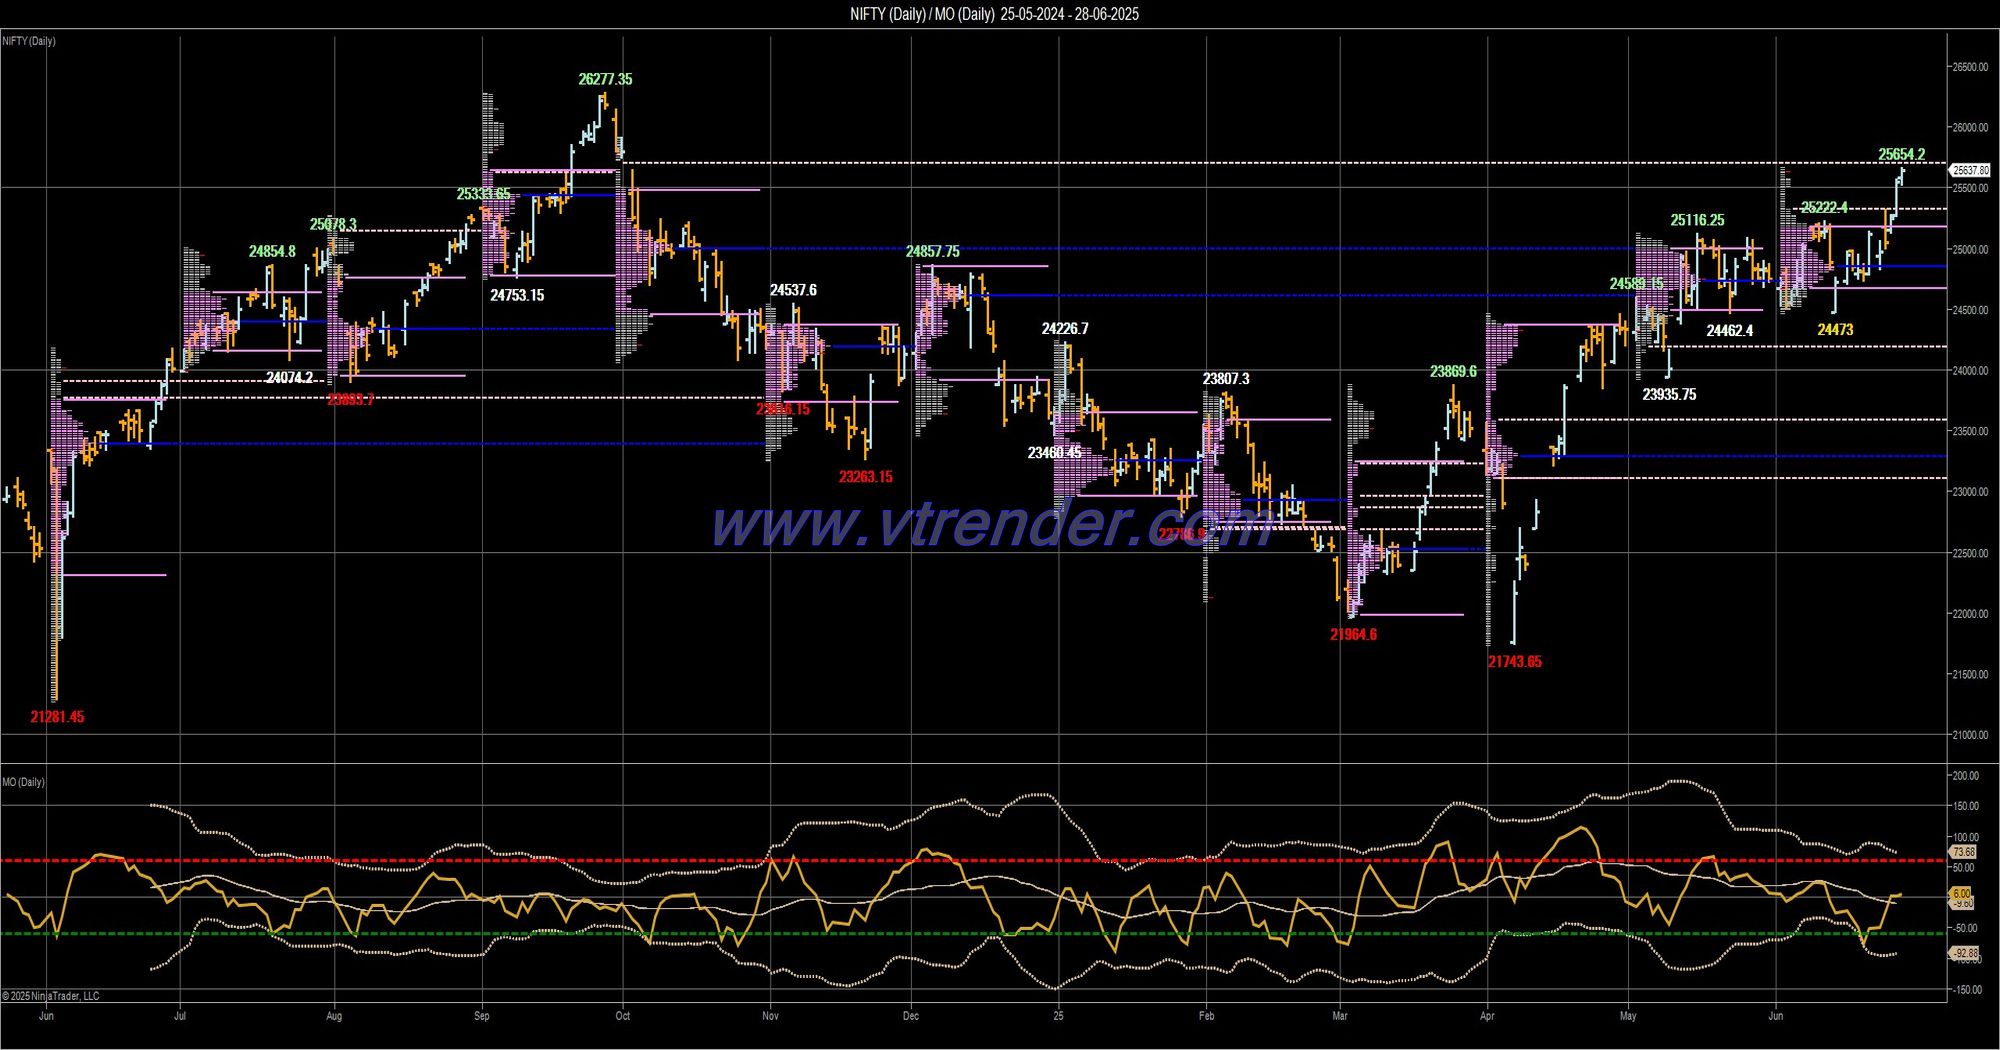
Task: Click the yellow 24473 price label
Action: pyautogui.click(x=1835, y=329)
